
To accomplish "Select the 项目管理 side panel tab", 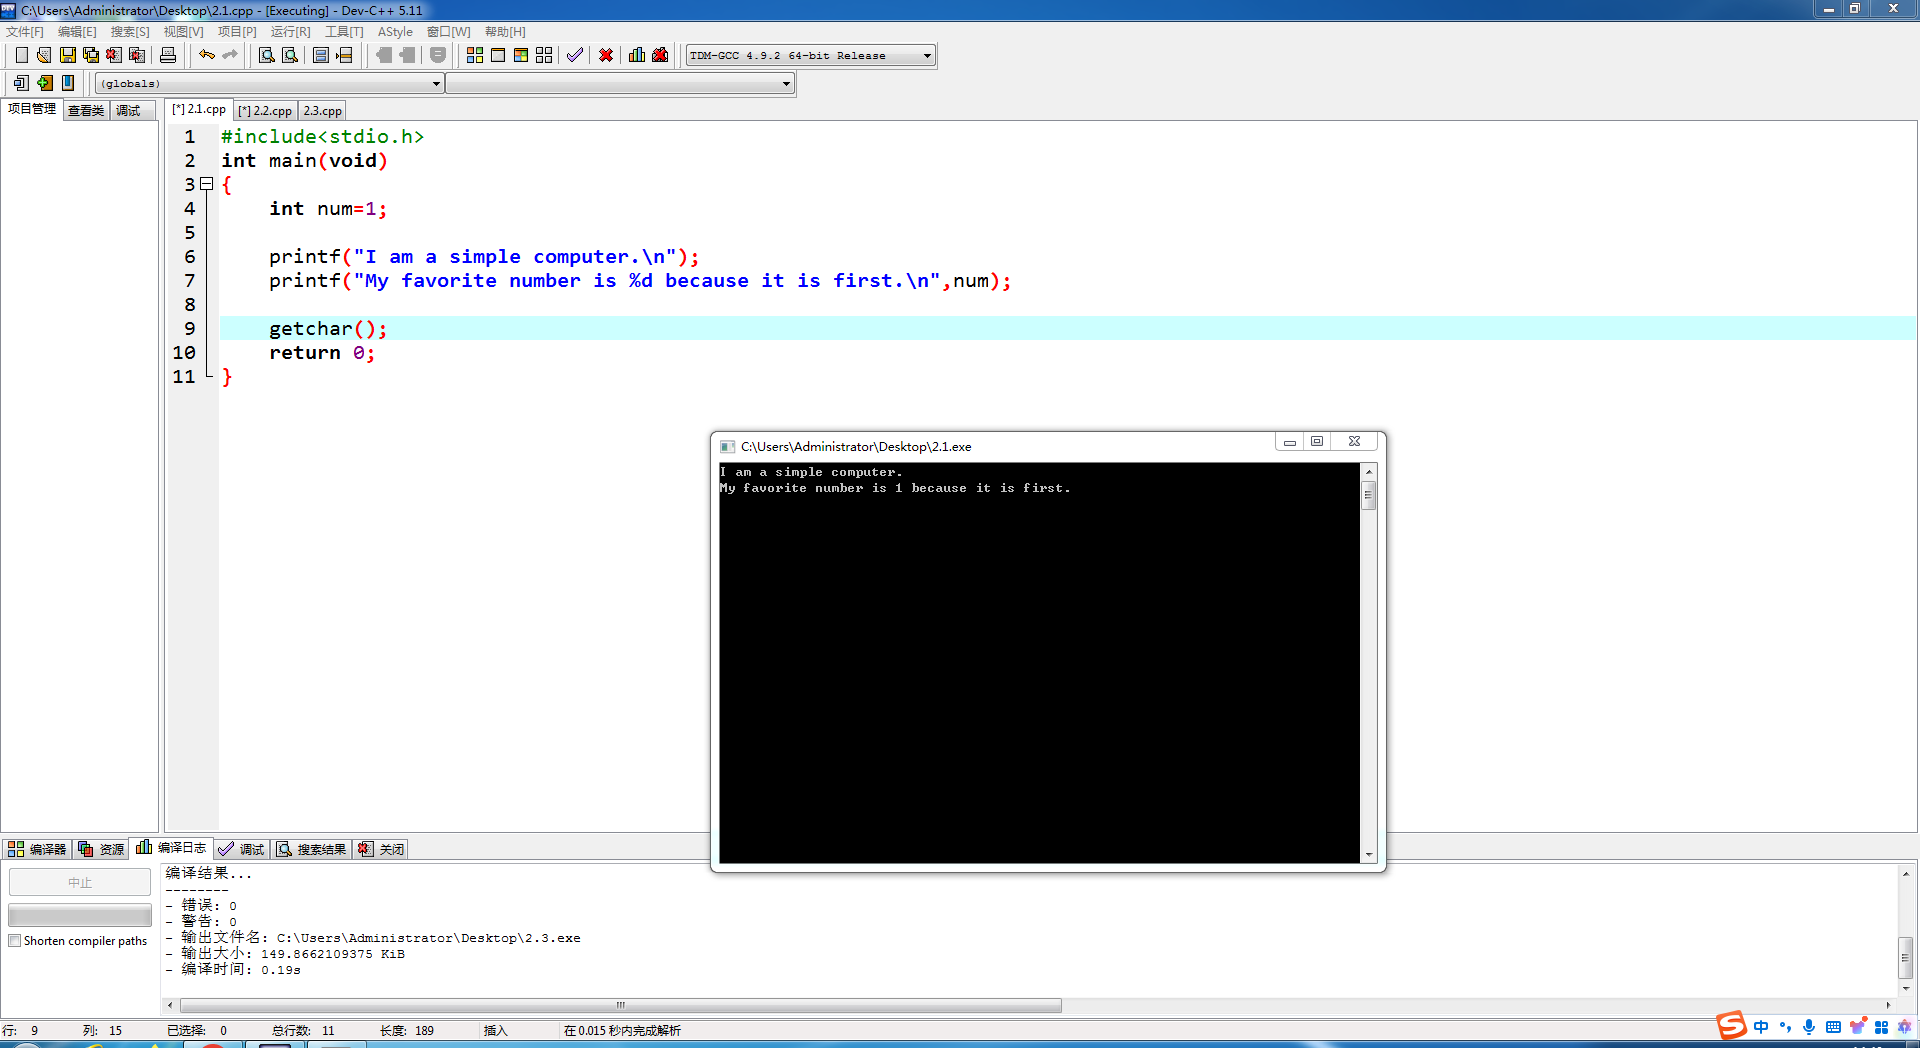I will (x=32, y=109).
